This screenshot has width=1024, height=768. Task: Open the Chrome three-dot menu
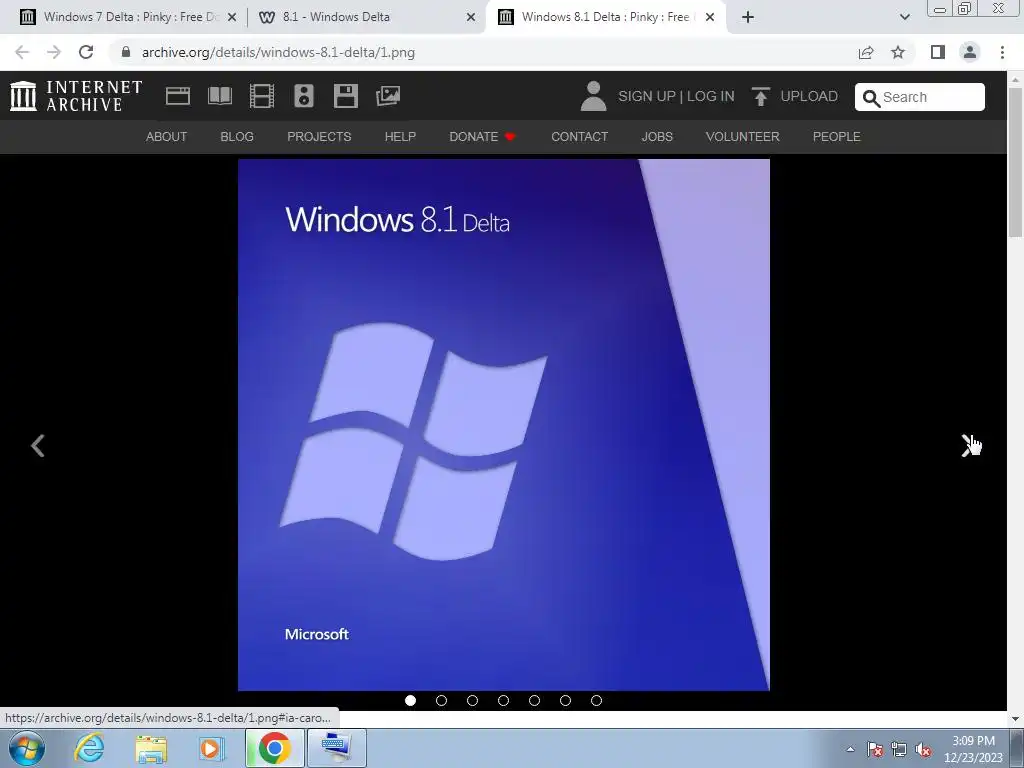pos(1002,52)
